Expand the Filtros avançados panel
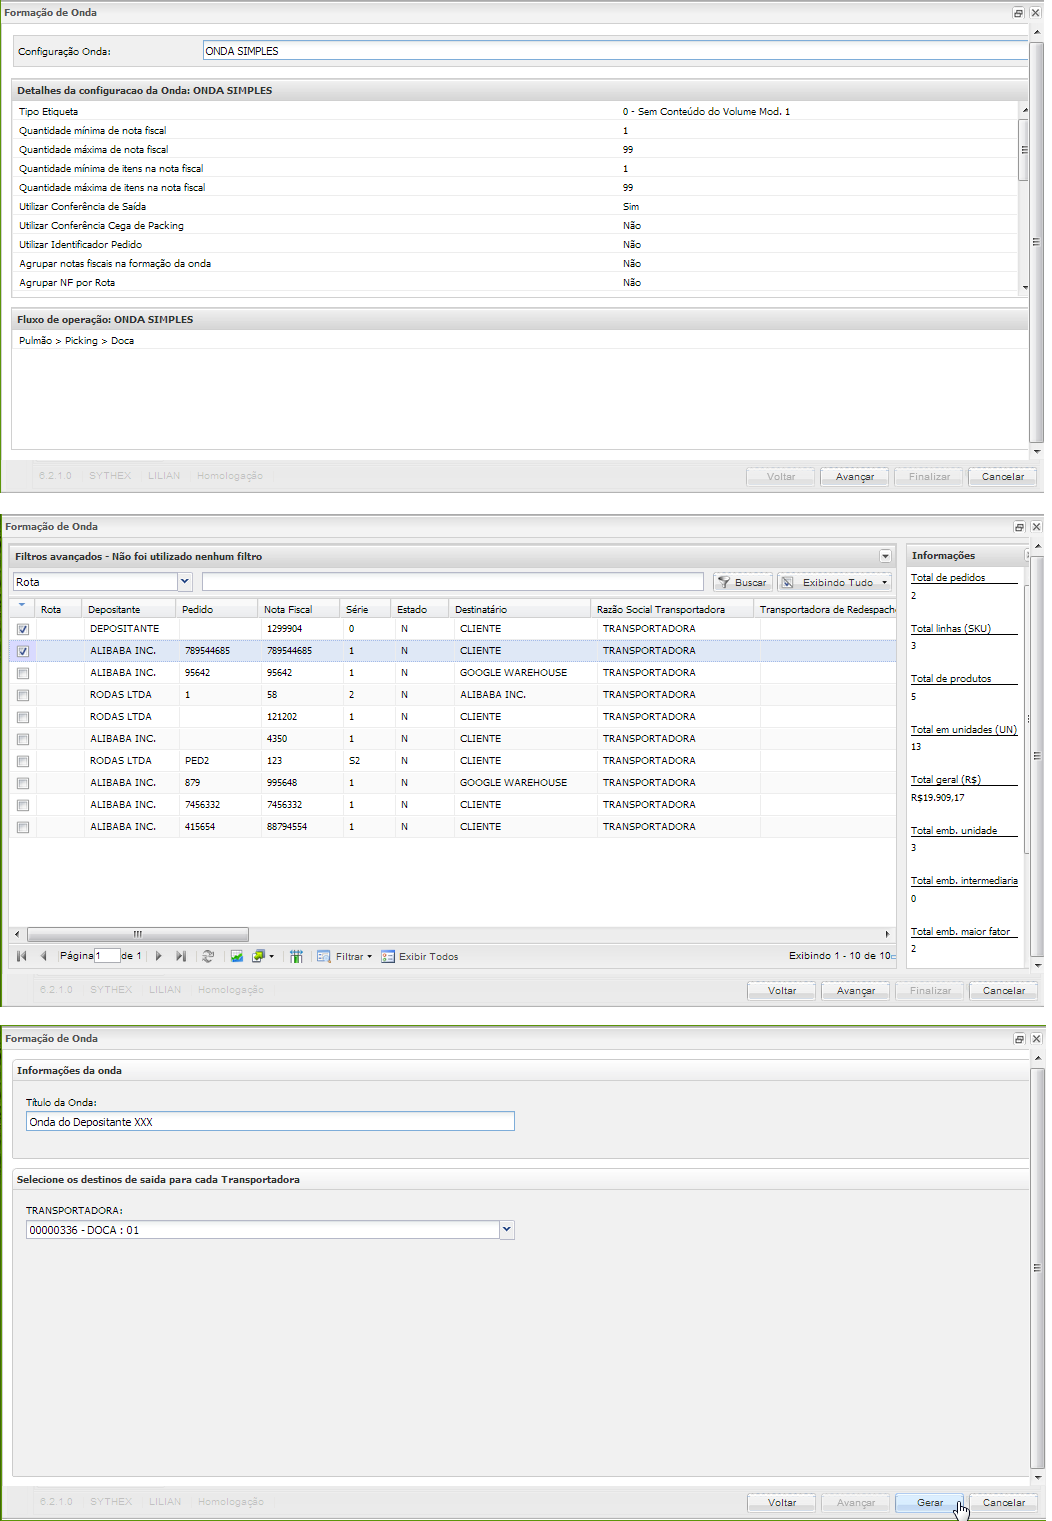Viewport: 1052px width, 1521px height. pos(885,556)
